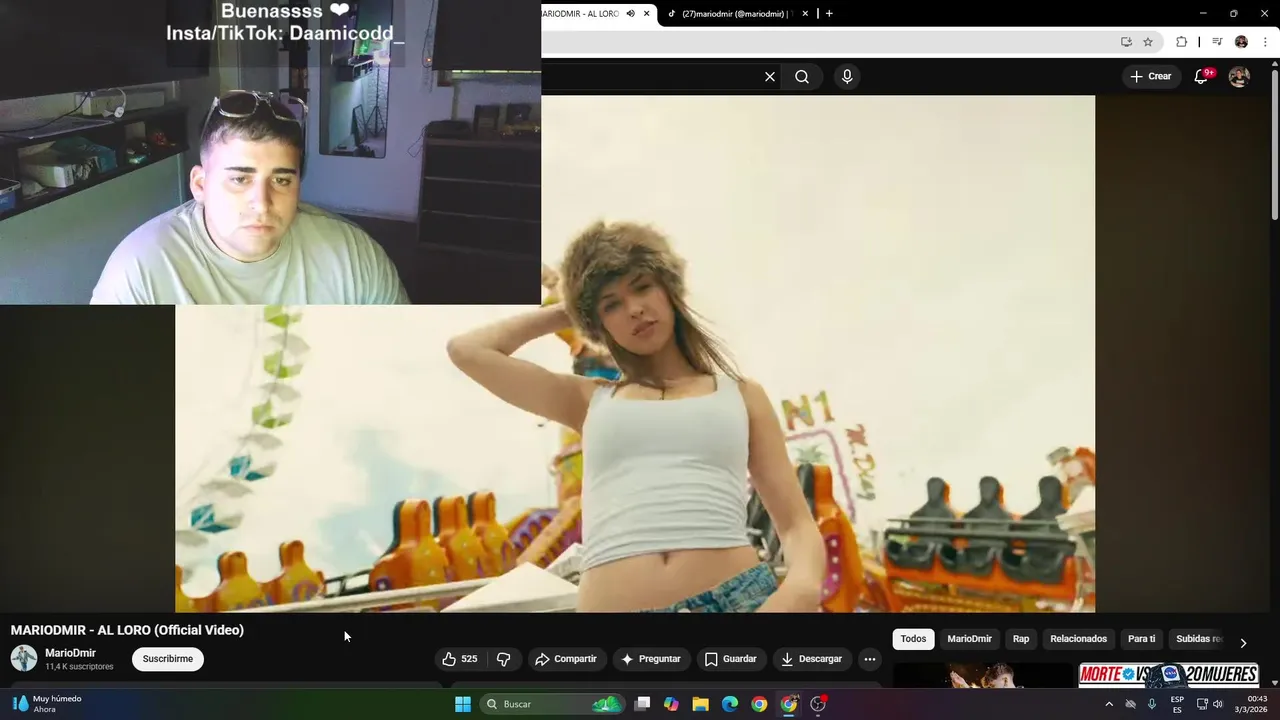The width and height of the screenshot is (1280, 720).
Task: Close the MARIODMIR - AL LORO tab
Action: 647,14
